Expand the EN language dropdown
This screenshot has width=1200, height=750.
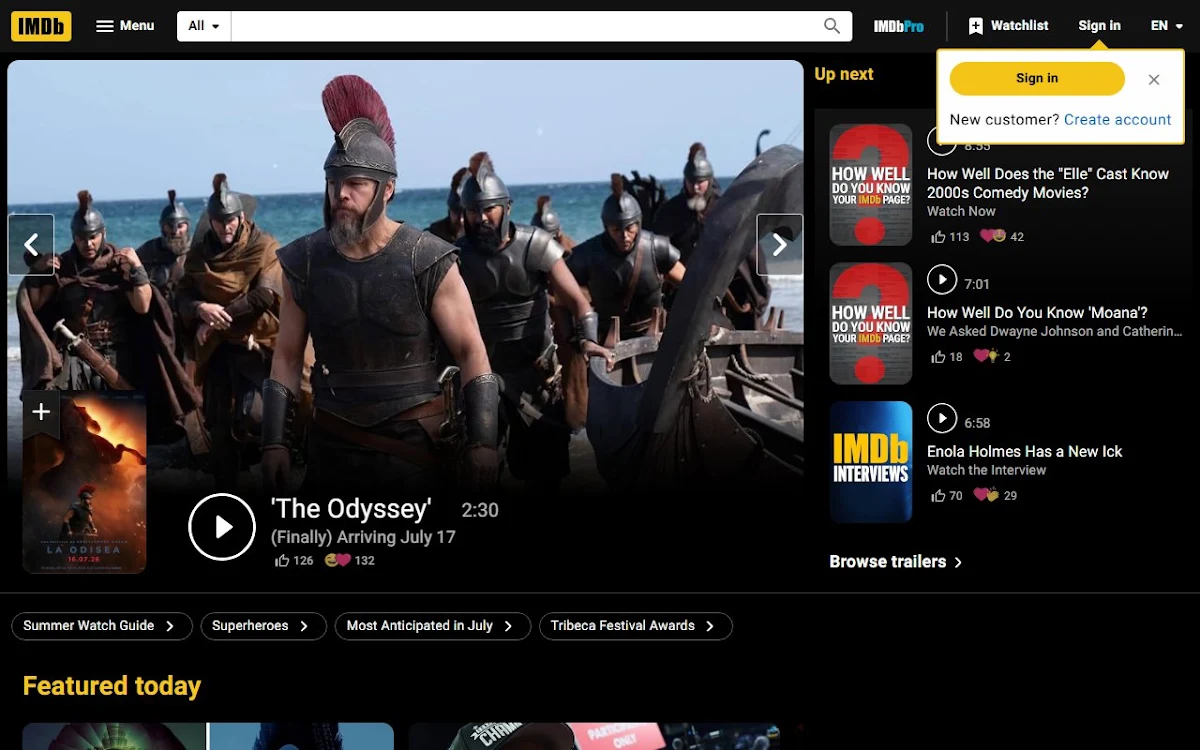[x=1166, y=26]
